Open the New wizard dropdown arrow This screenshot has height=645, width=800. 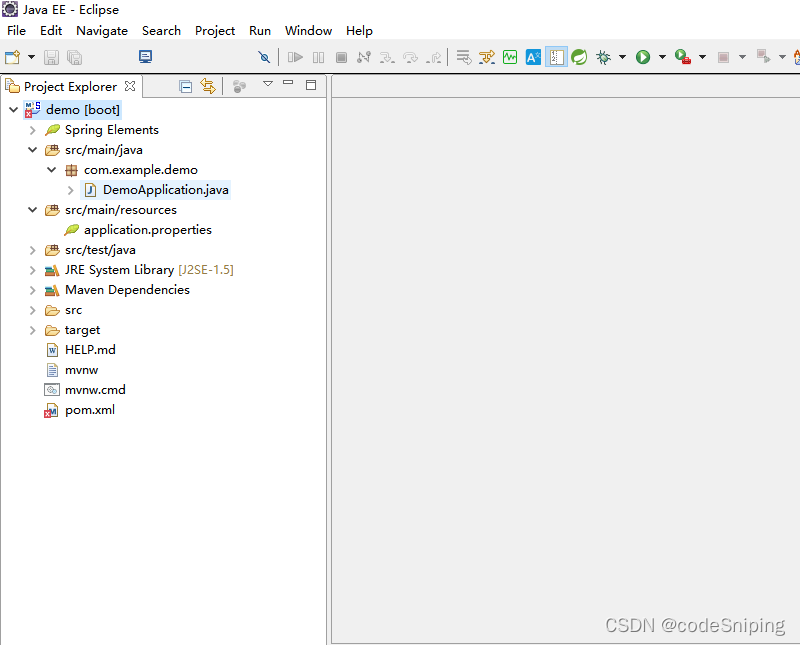point(31,57)
